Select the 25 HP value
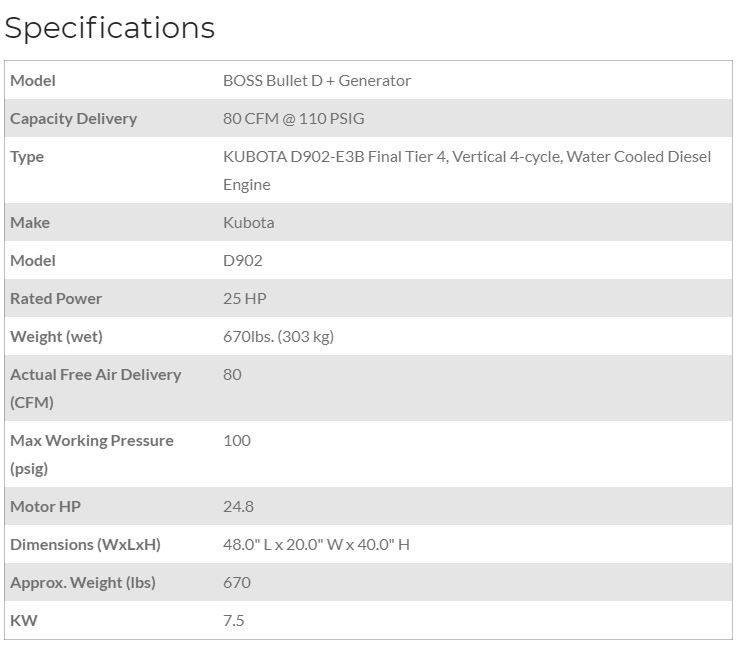Screen dimensions: 752x649 click(245, 298)
